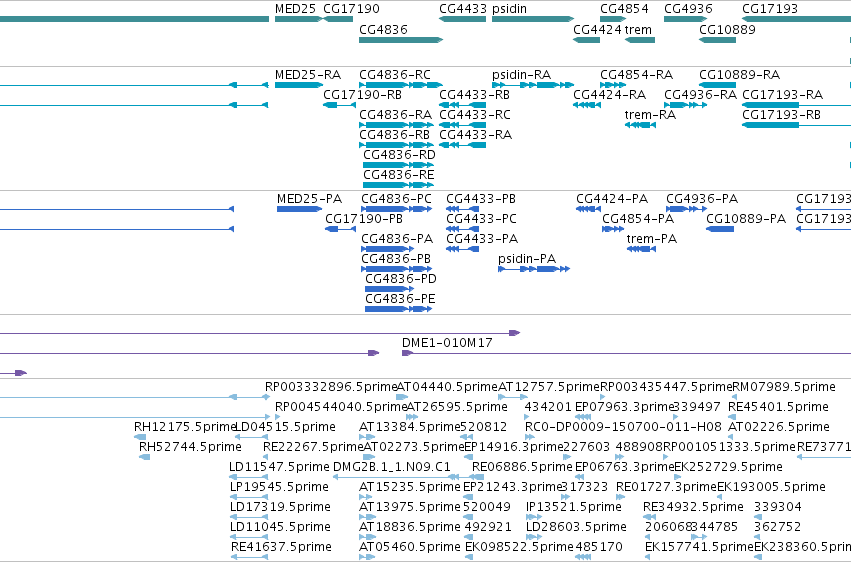This screenshot has height=562, width=851.
Task: Click protein CG4836-PE
Action: pos(400,299)
